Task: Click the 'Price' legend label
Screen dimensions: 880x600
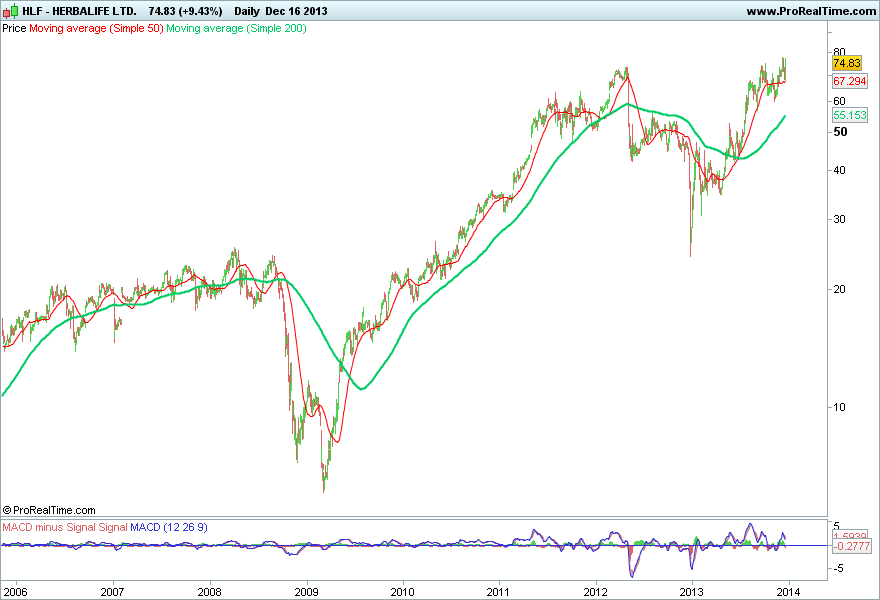Action: (x=14, y=28)
